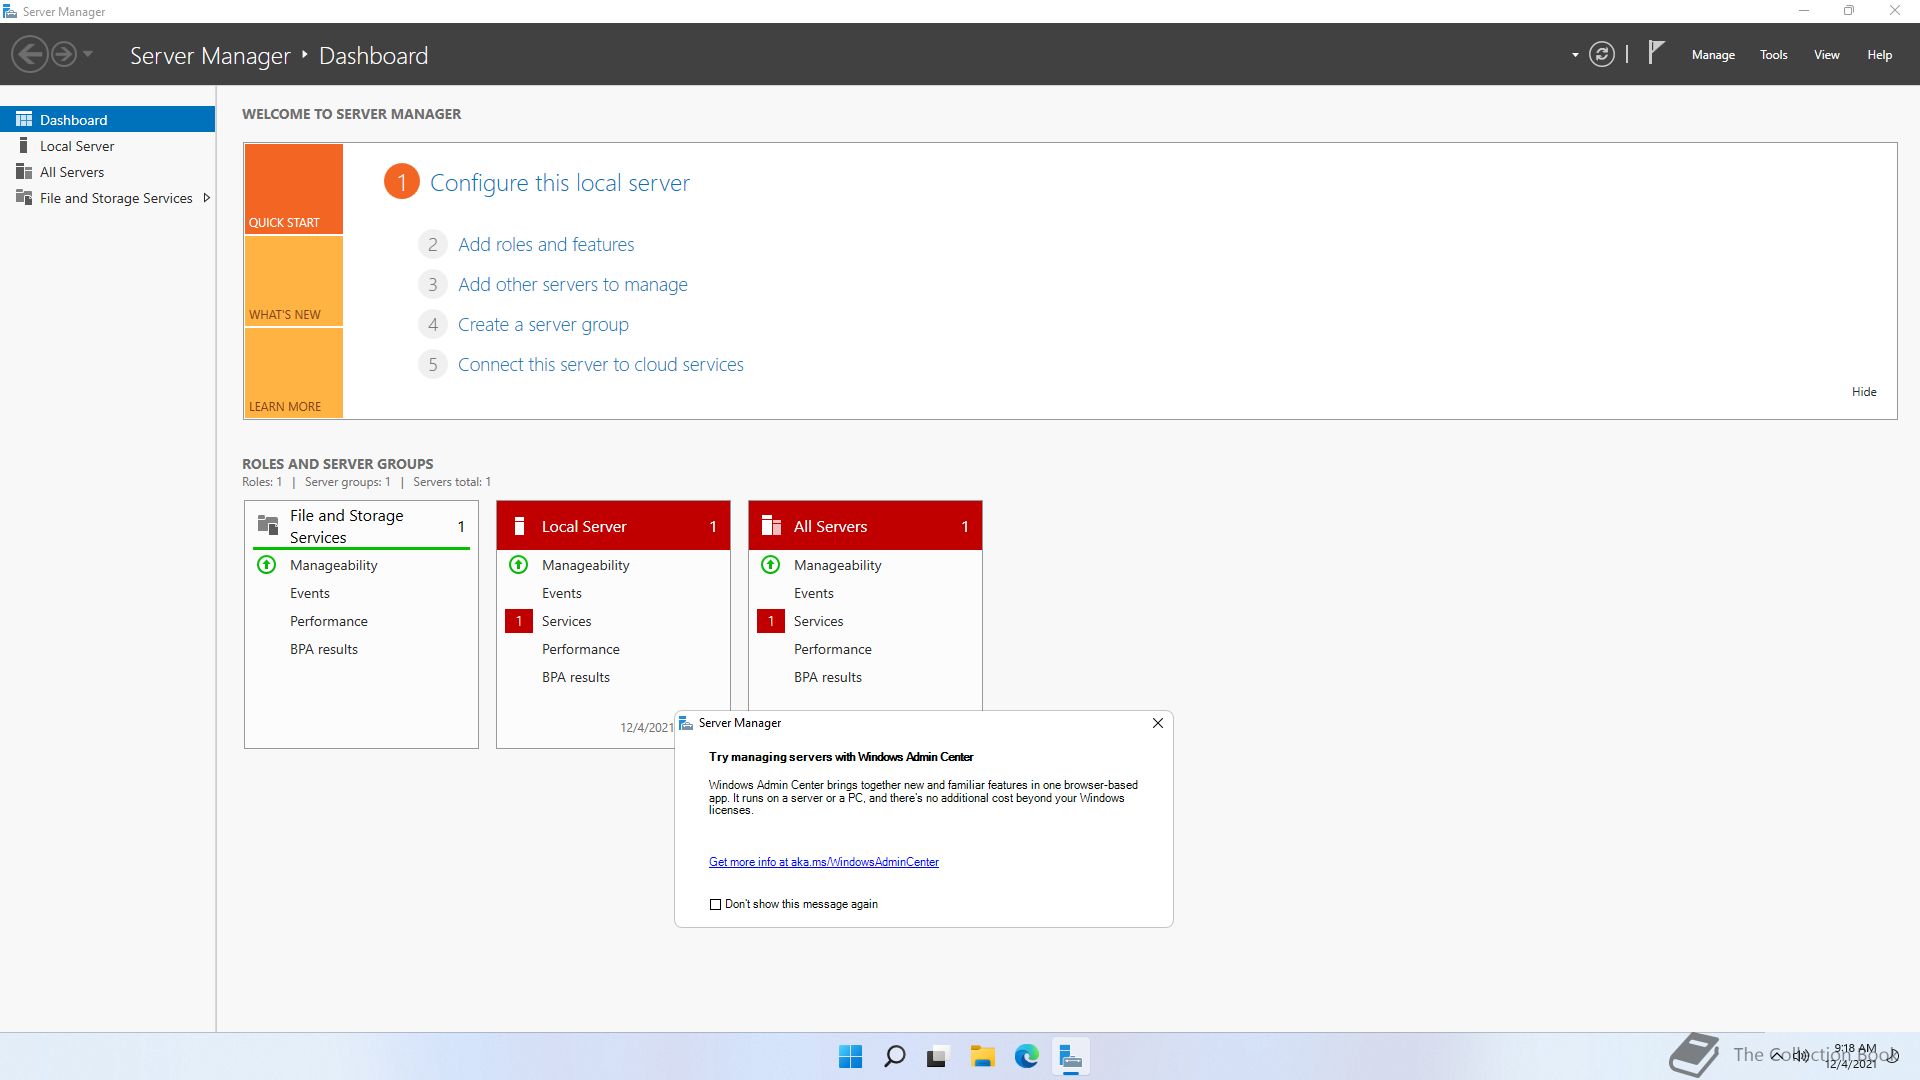1920x1080 pixels.
Task: Expand File and Storage Services sidebar arrow
Action: 206,198
